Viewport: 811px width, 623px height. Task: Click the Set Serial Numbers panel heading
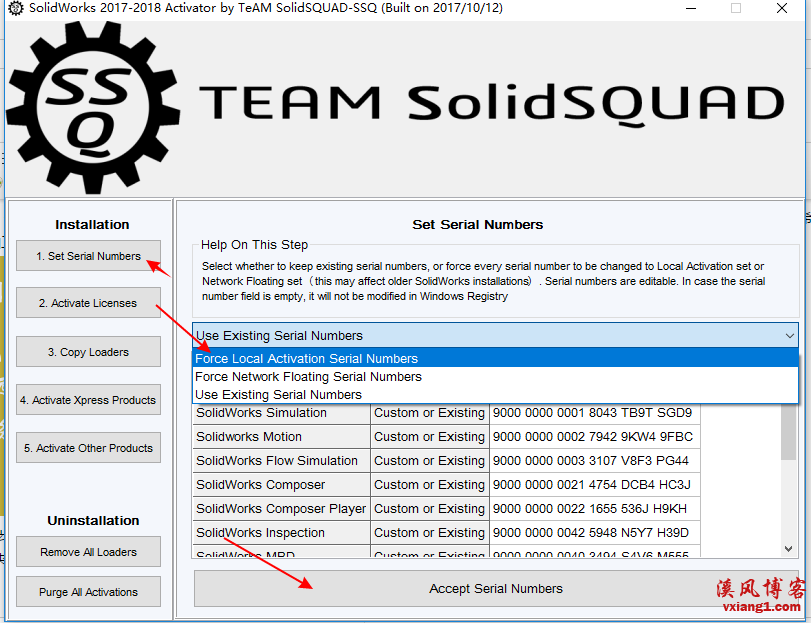click(x=477, y=224)
